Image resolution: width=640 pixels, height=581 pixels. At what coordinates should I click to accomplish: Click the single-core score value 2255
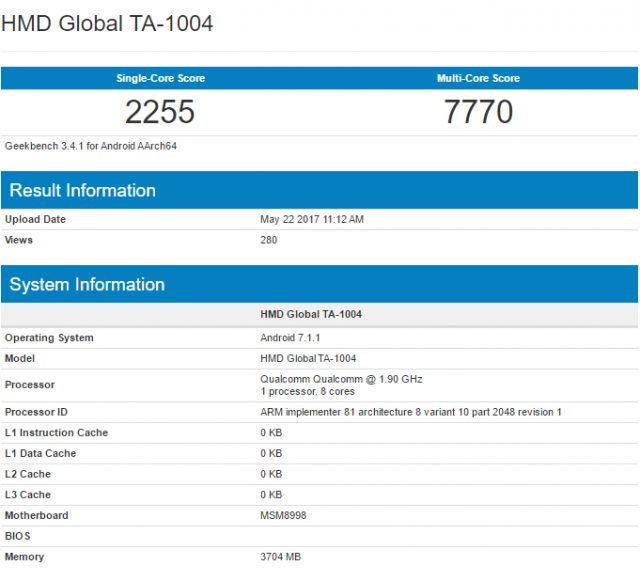pos(160,112)
